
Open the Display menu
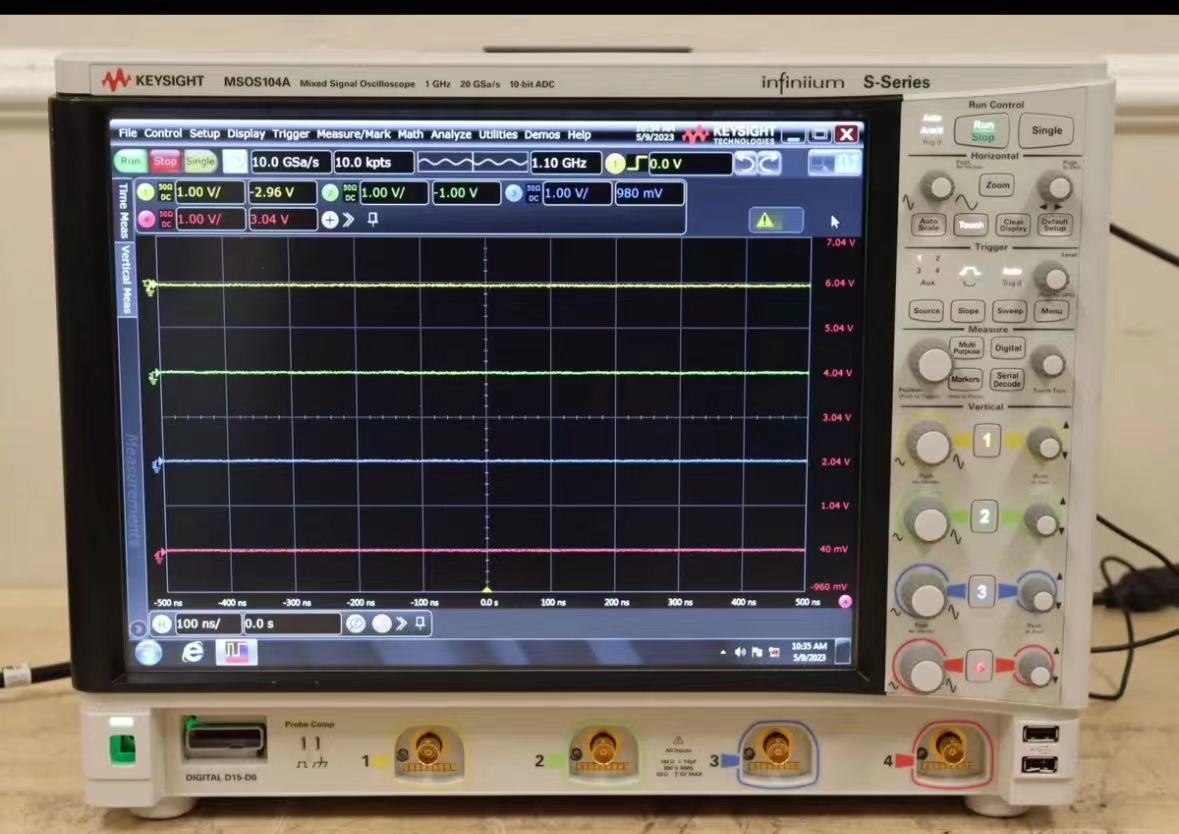pos(246,134)
